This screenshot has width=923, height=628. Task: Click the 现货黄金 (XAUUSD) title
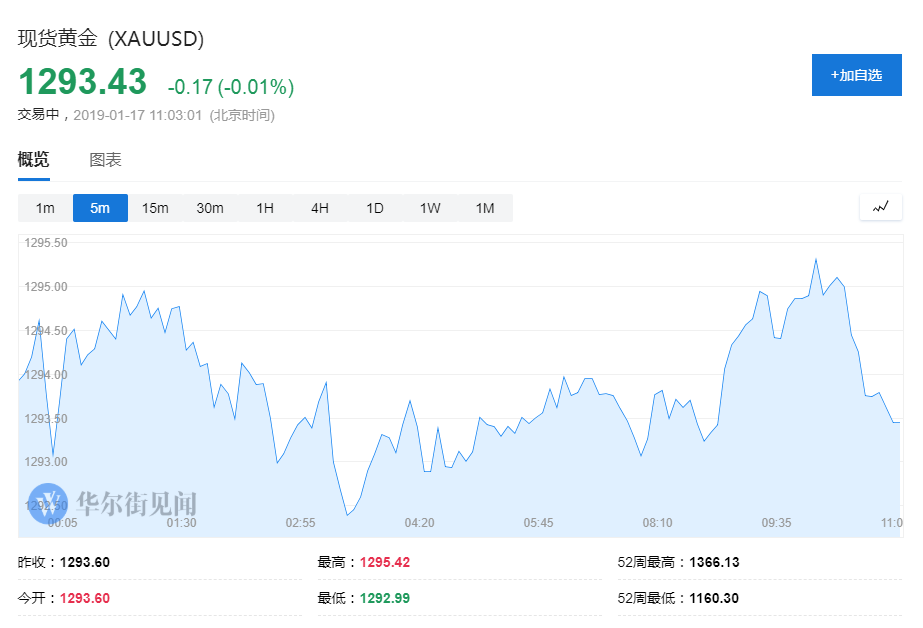111,39
